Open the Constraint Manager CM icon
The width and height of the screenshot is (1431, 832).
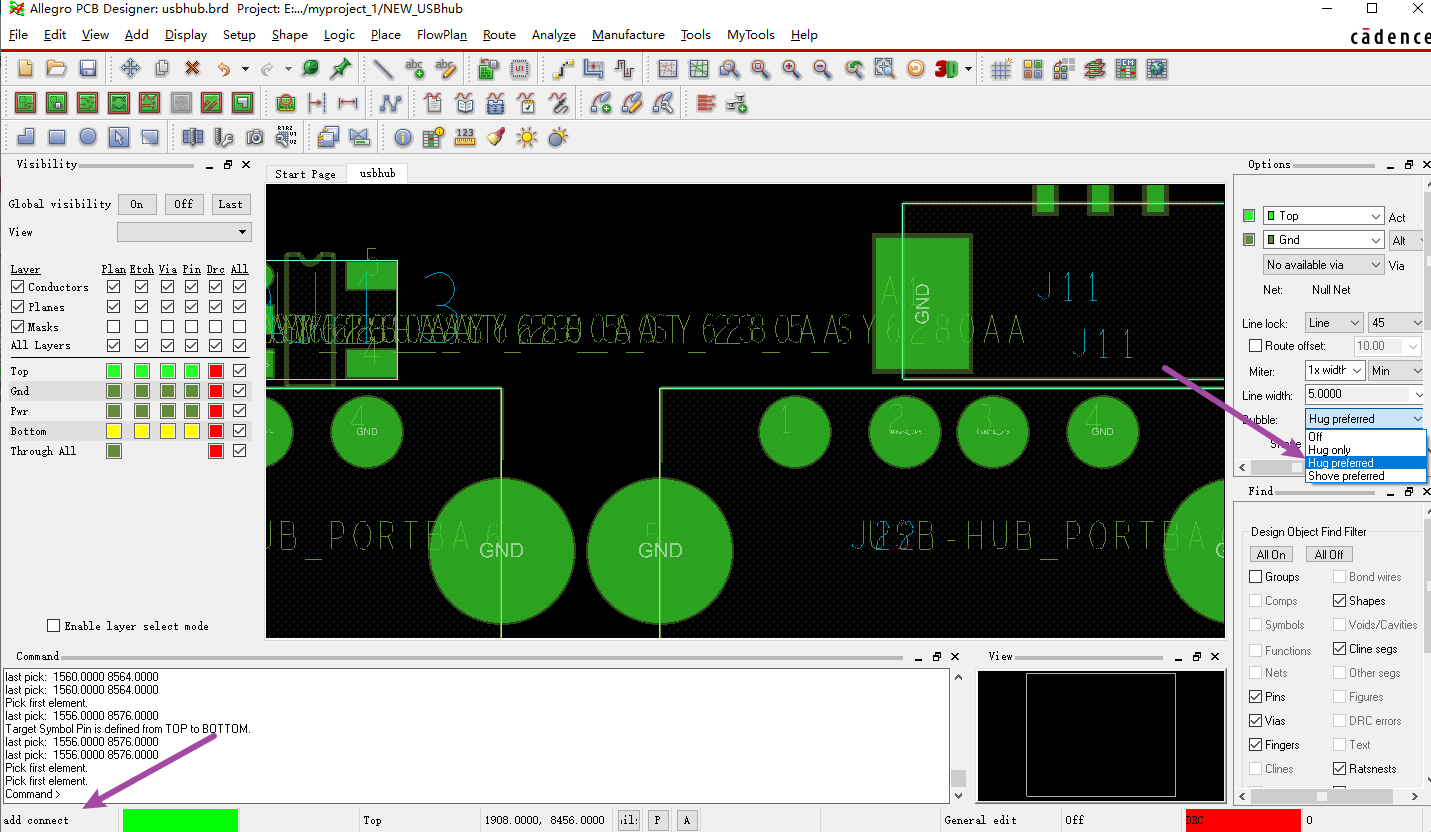tap(1126, 69)
